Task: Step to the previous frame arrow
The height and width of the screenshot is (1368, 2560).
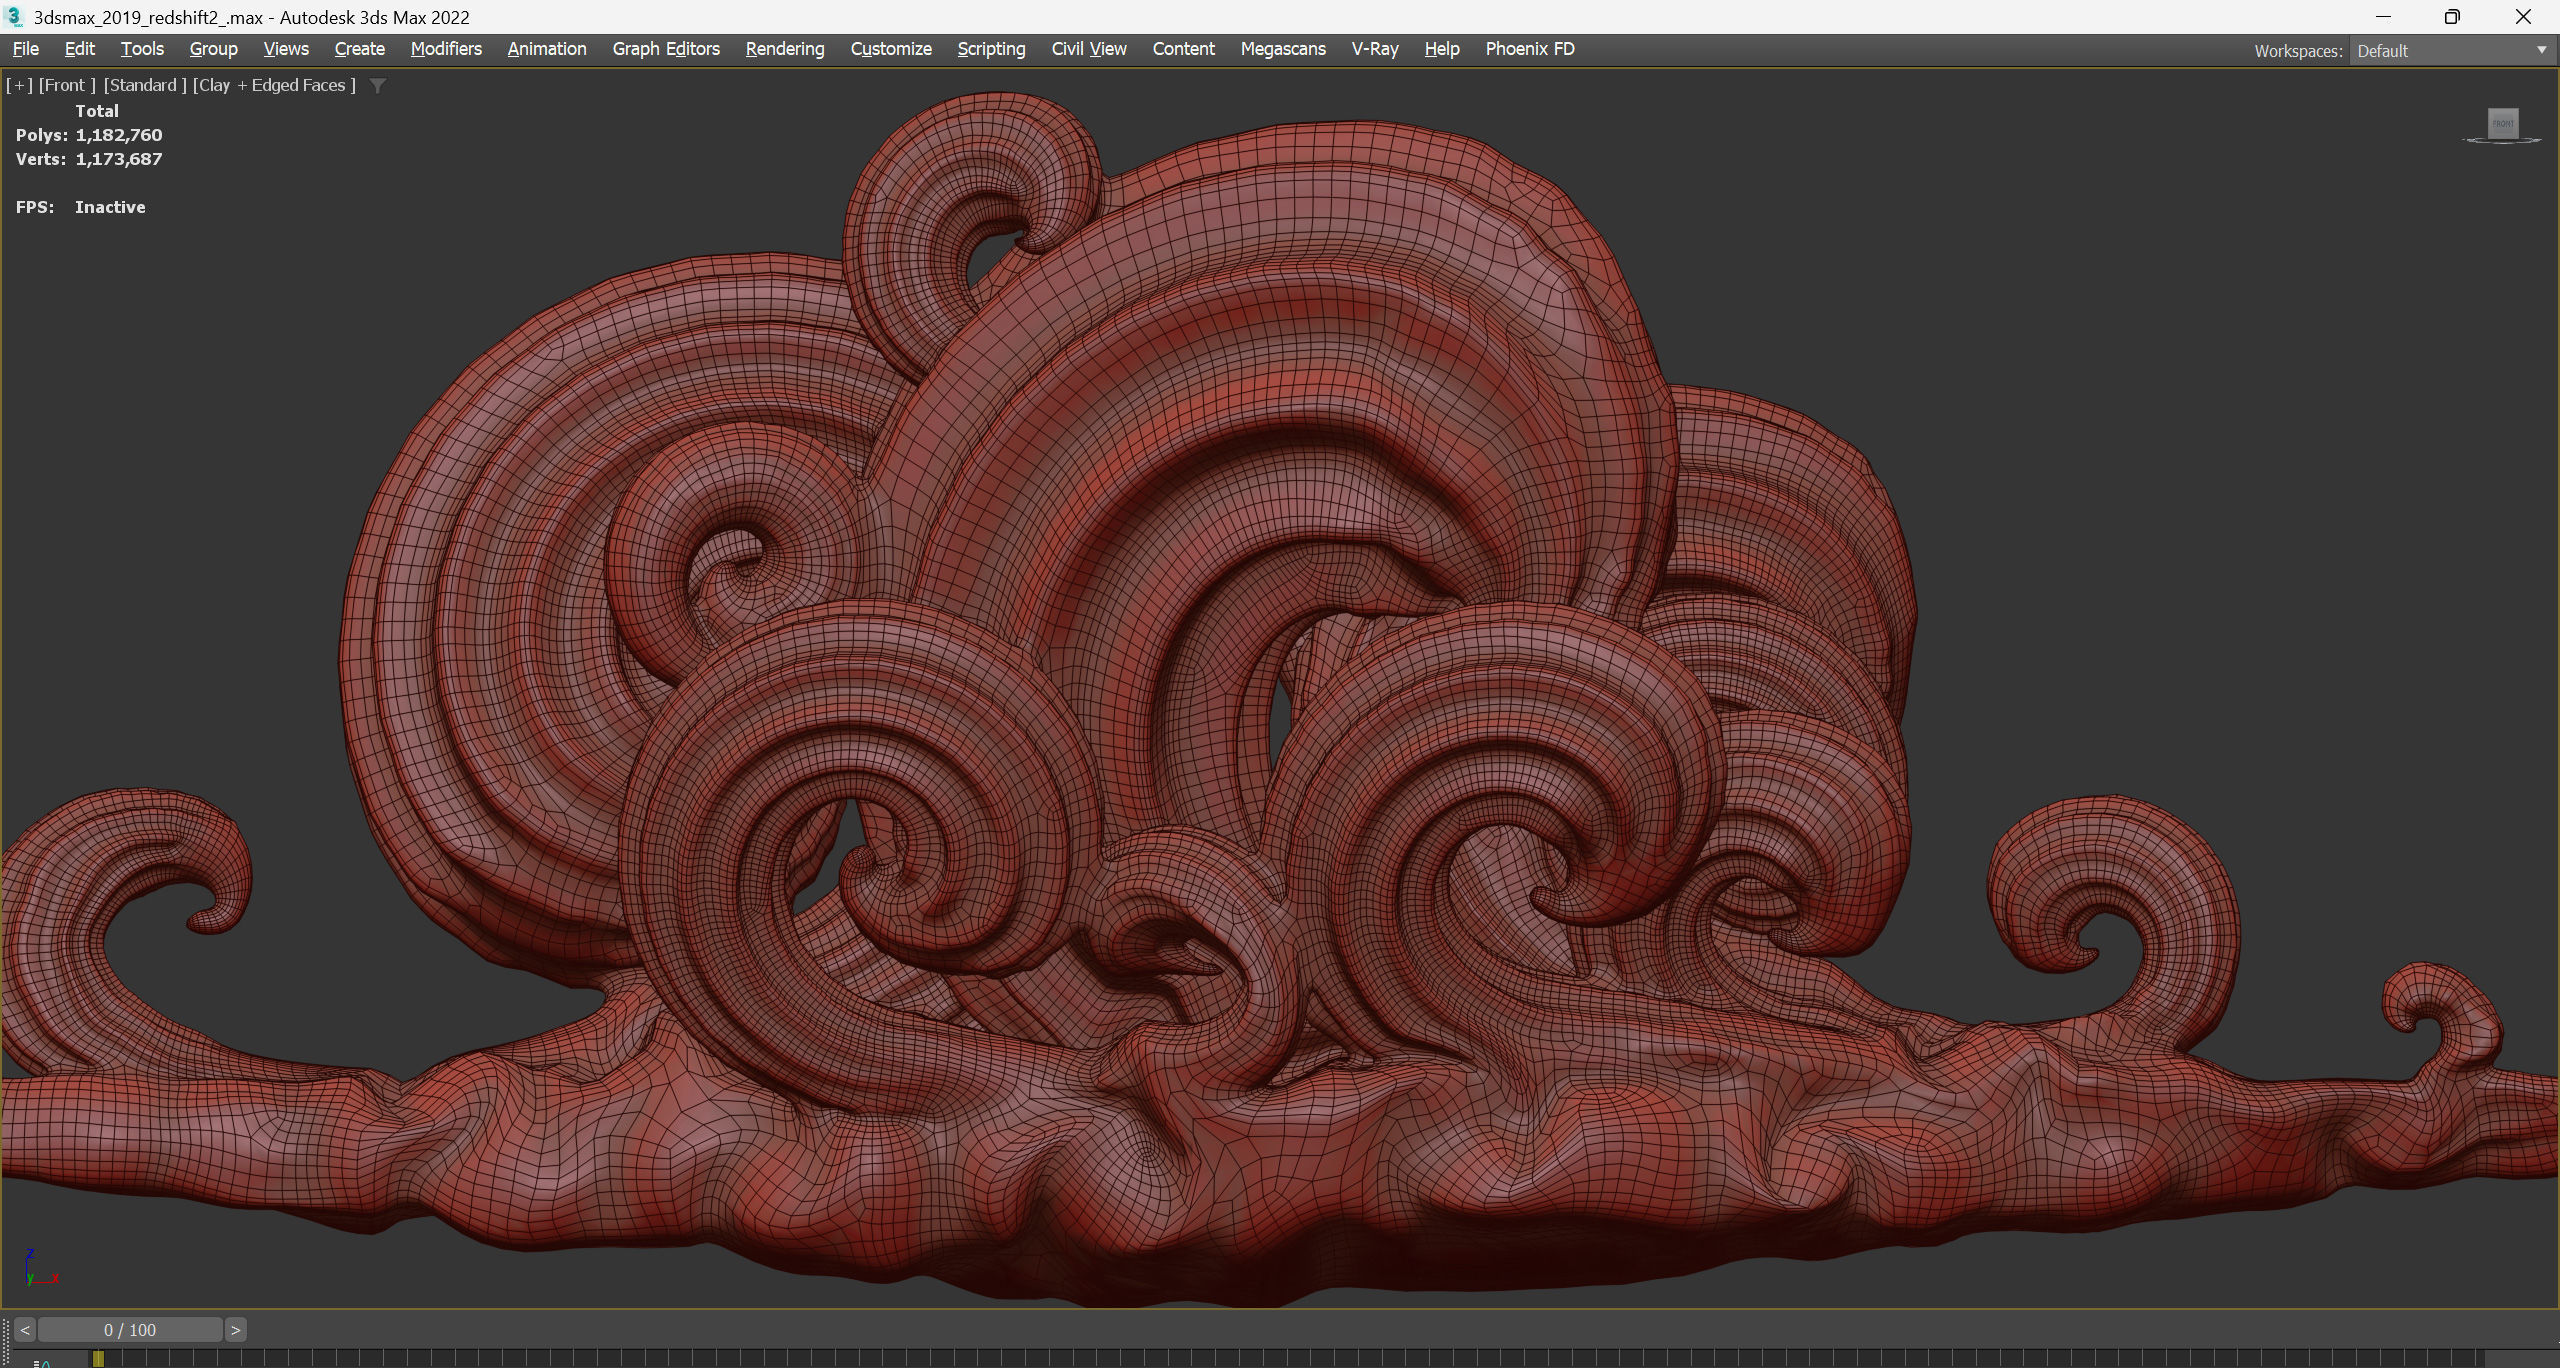Action: 25,1330
